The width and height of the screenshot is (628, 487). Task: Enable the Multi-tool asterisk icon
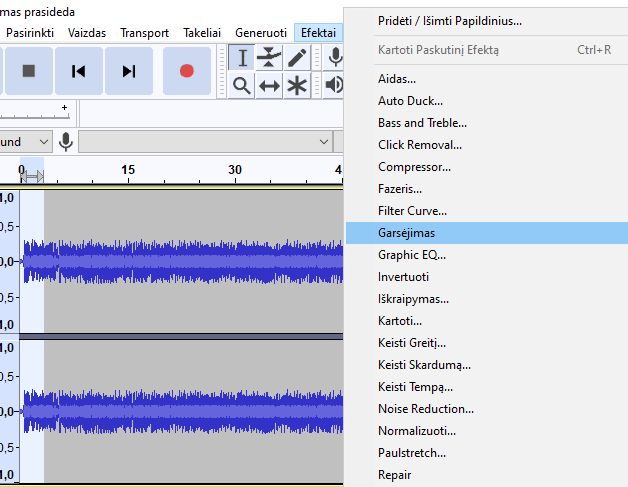click(297, 86)
